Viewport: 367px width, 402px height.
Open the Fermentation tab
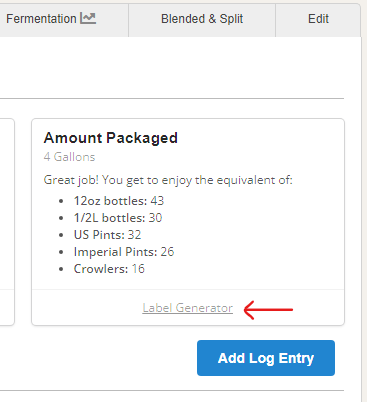(63, 19)
